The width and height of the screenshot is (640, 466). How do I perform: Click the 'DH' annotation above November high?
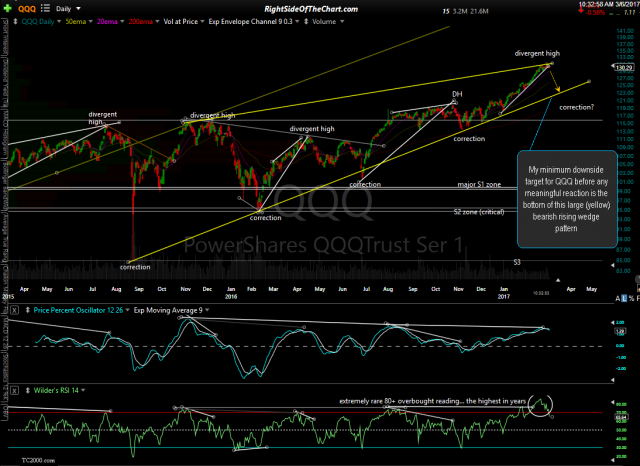pyautogui.click(x=457, y=94)
